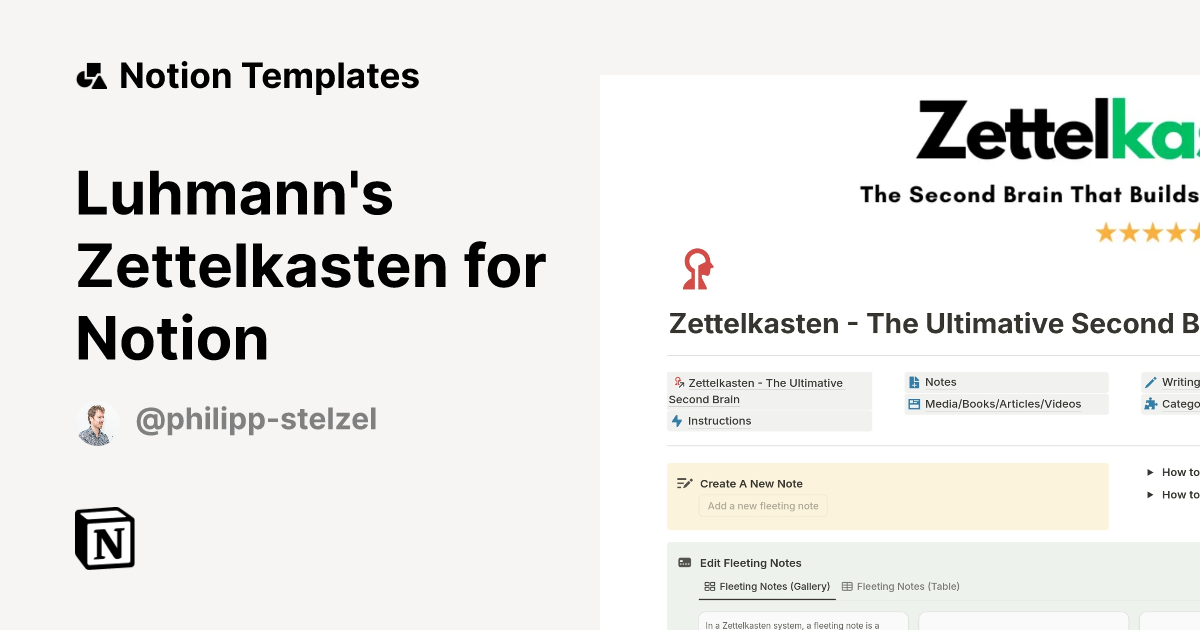Expand the second How to toggle
The width and height of the screenshot is (1200, 630).
tap(1150, 494)
